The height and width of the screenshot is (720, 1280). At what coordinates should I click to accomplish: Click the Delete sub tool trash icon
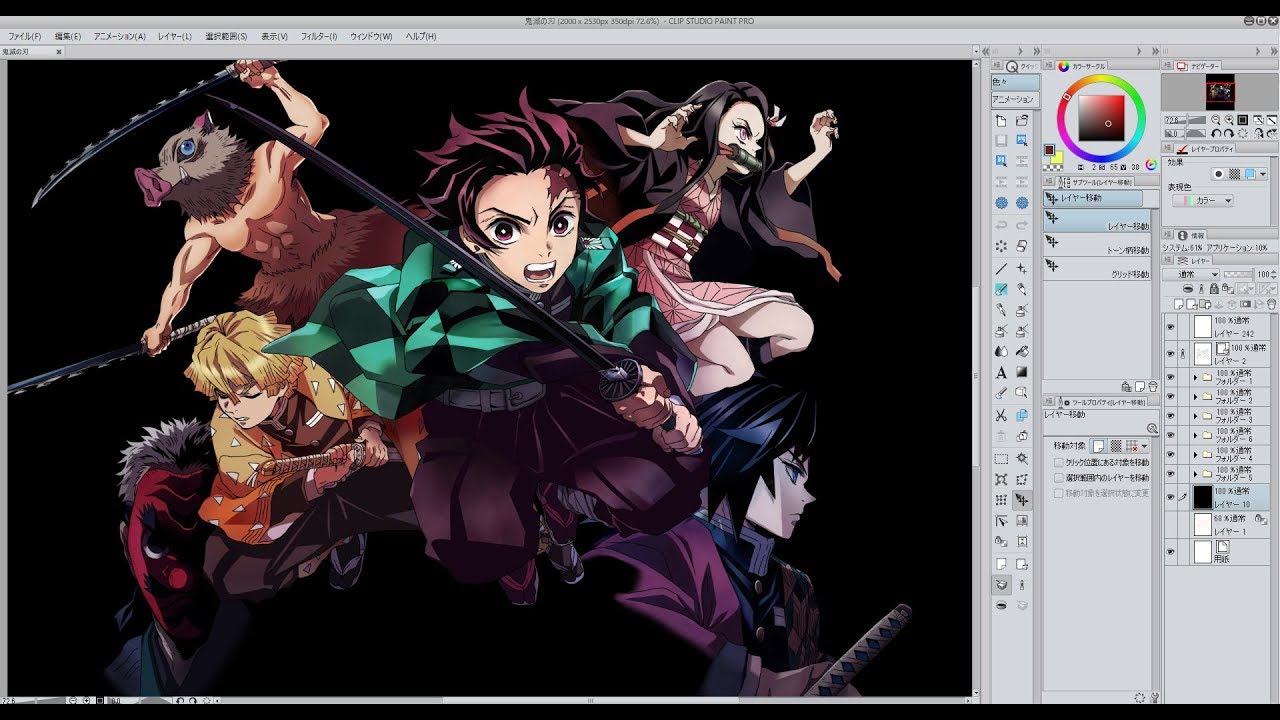tap(1152, 386)
